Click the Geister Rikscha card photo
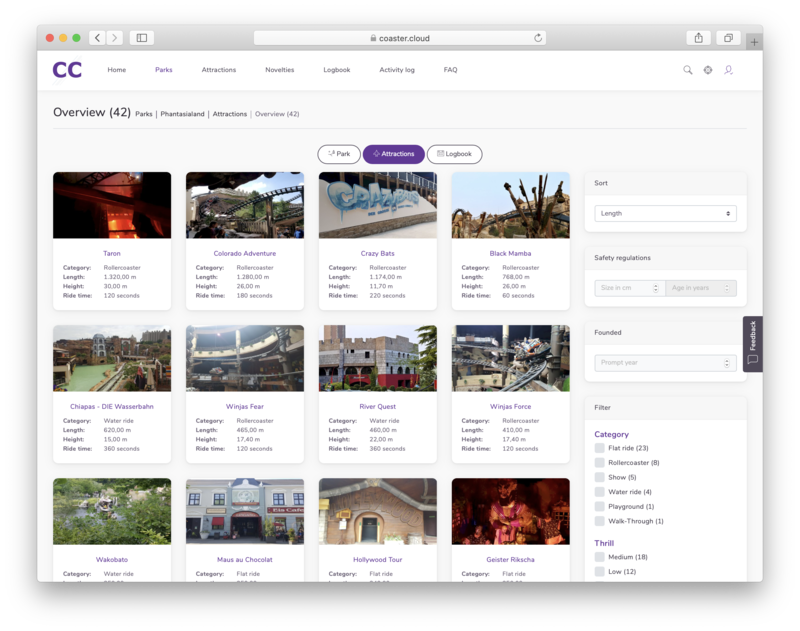 (511, 511)
